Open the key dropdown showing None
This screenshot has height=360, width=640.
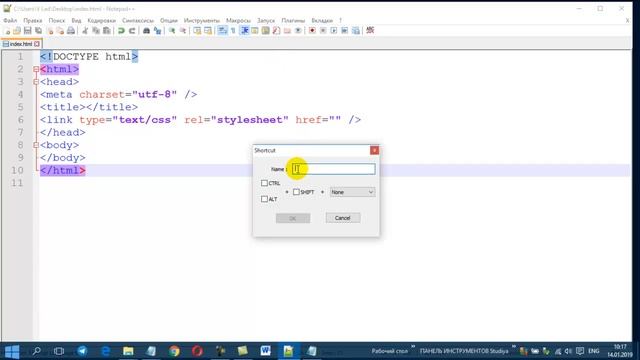pos(352,192)
